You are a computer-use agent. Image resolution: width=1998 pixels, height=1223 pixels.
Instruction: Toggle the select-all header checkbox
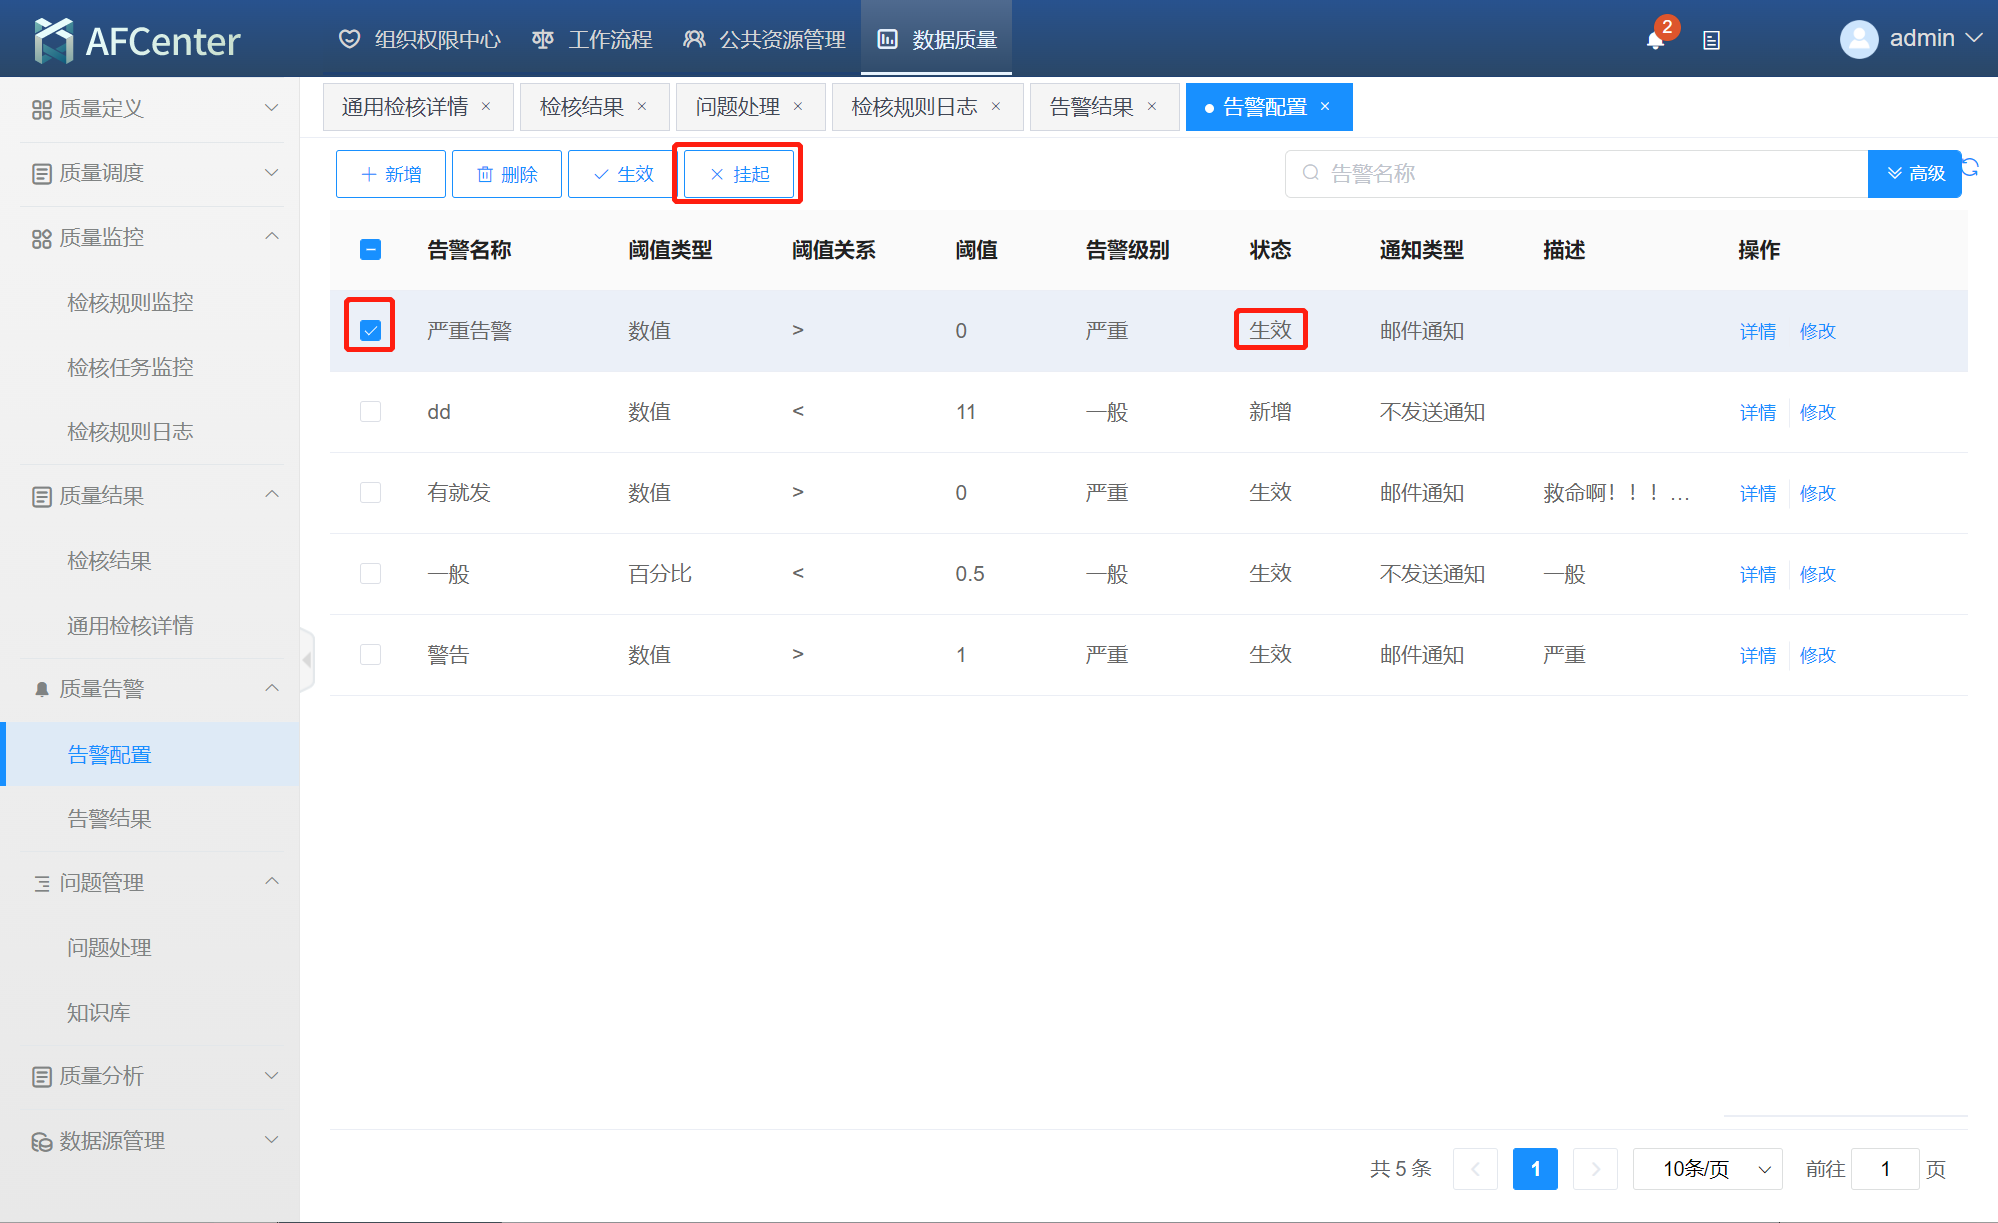370,249
